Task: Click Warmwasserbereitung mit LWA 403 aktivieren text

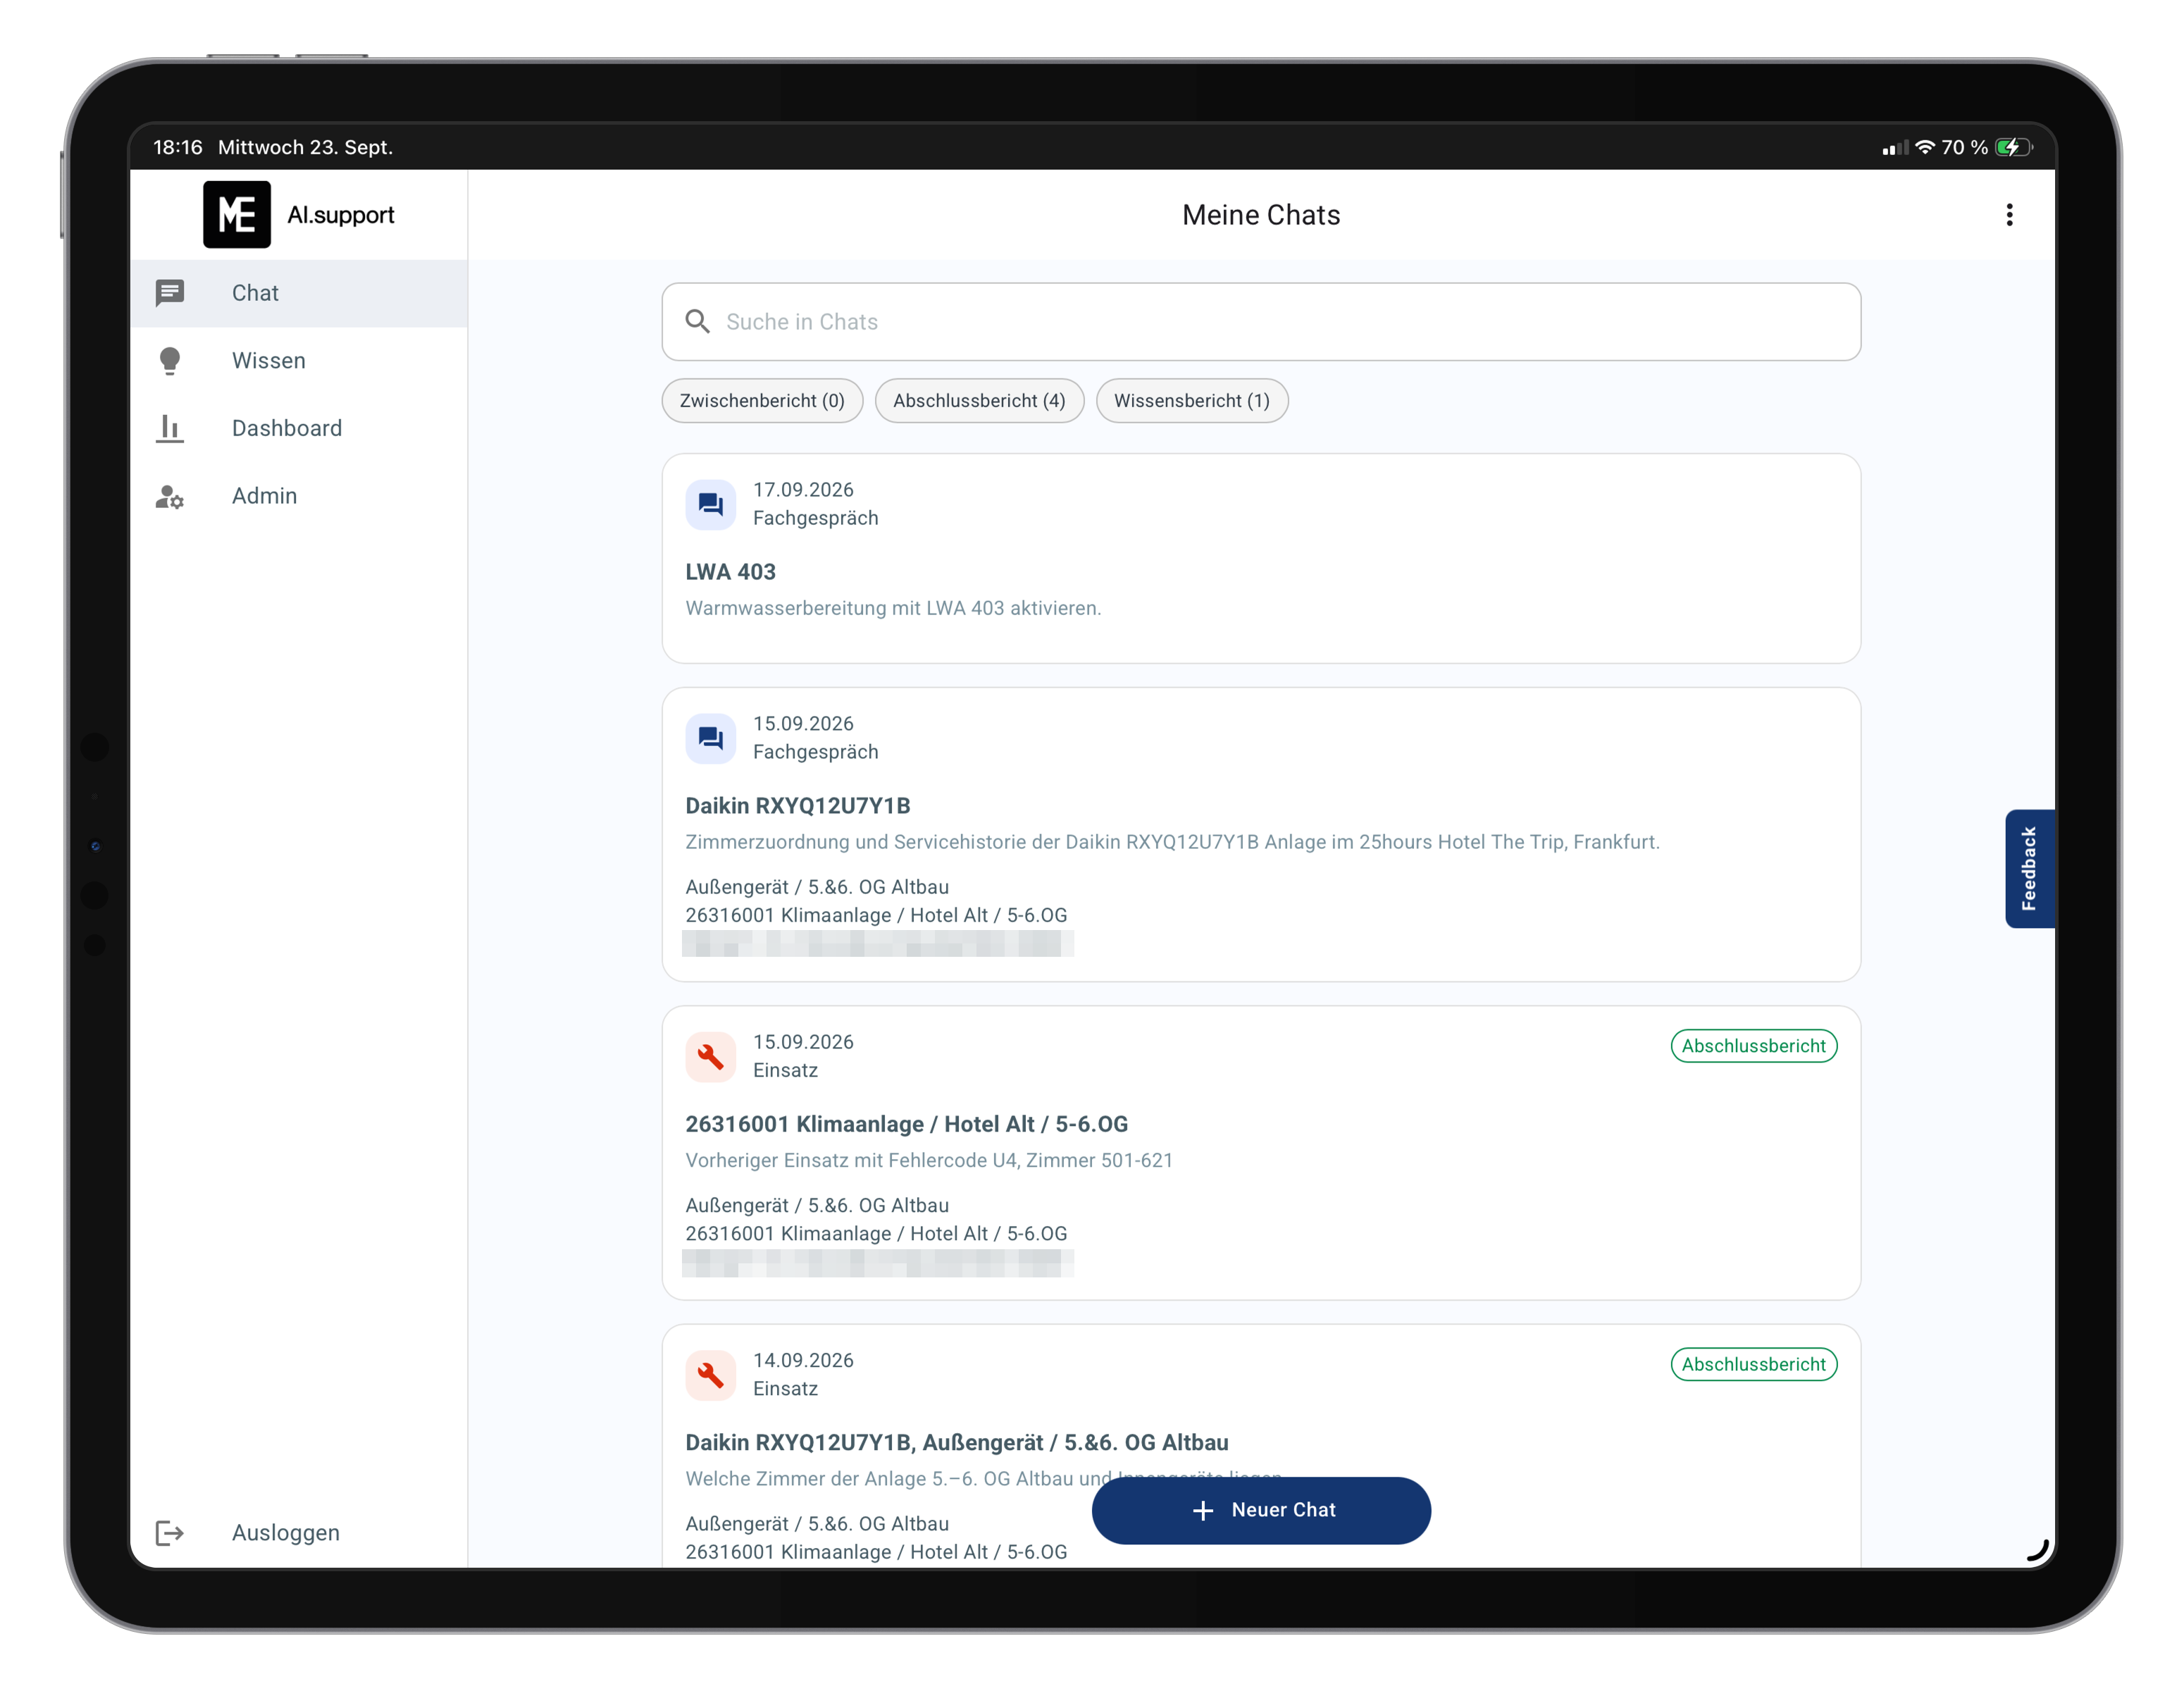Action: (x=892, y=608)
